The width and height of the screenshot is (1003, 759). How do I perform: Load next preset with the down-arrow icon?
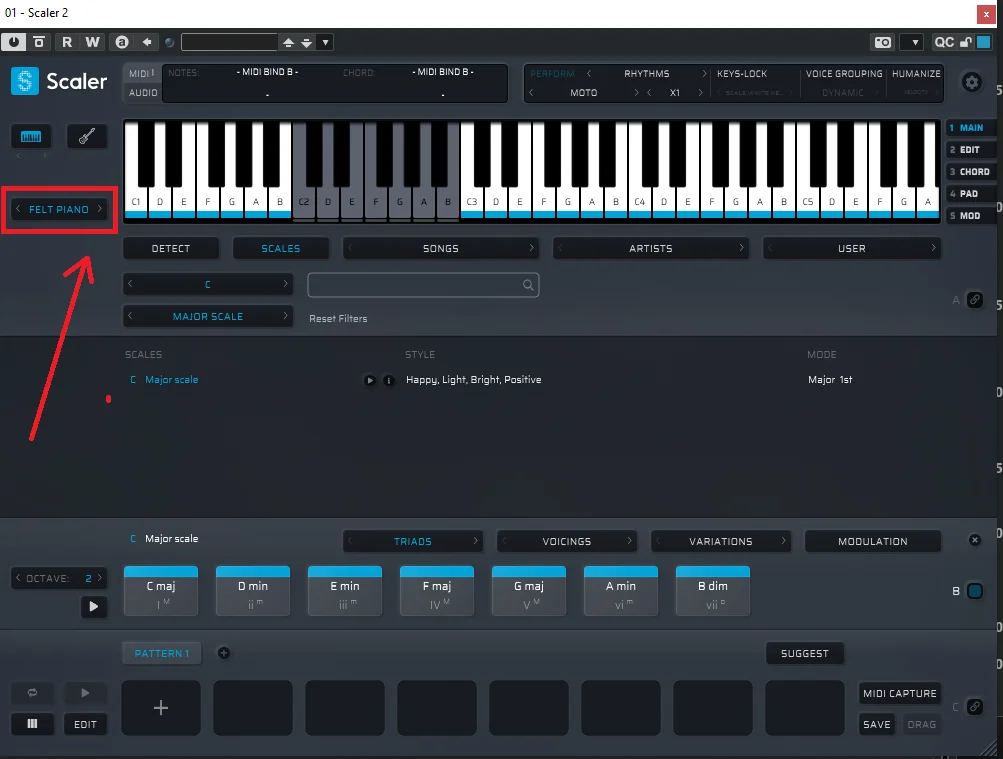306,43
